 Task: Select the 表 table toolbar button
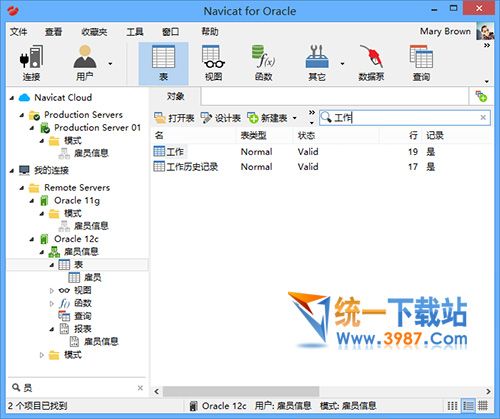163,63
